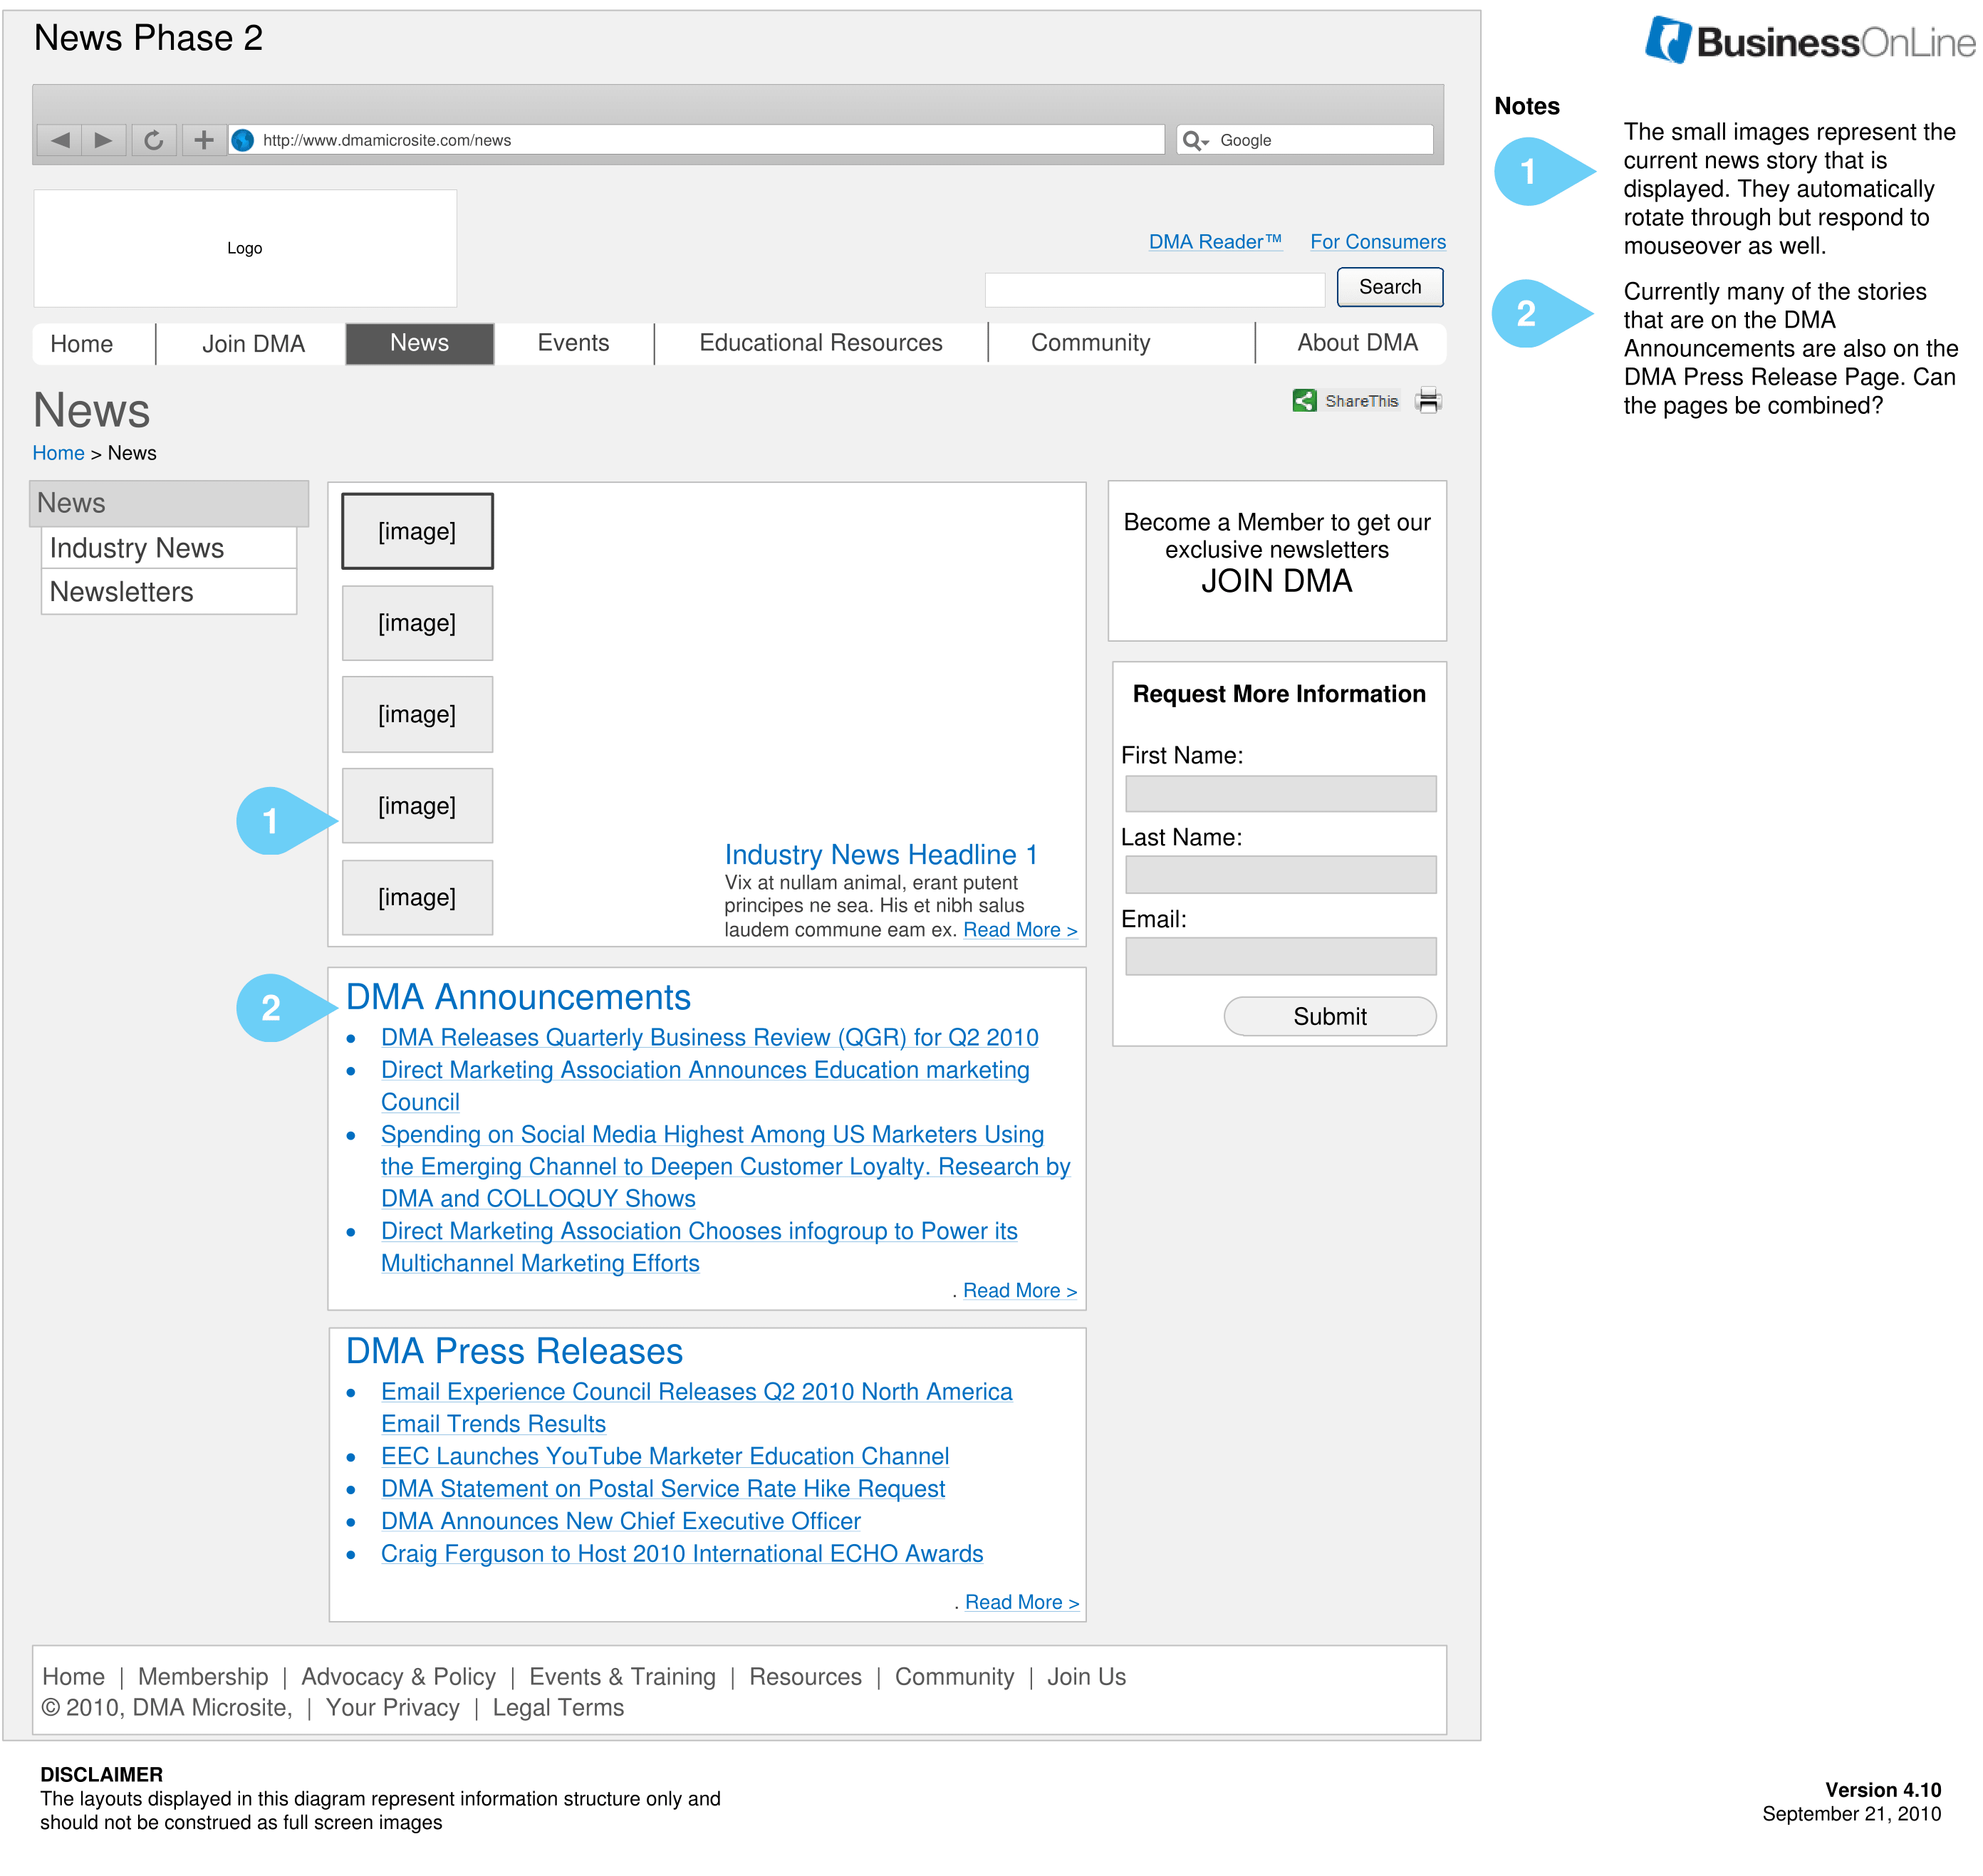
Task: Click the browser back arrow button
Action: 59,140
